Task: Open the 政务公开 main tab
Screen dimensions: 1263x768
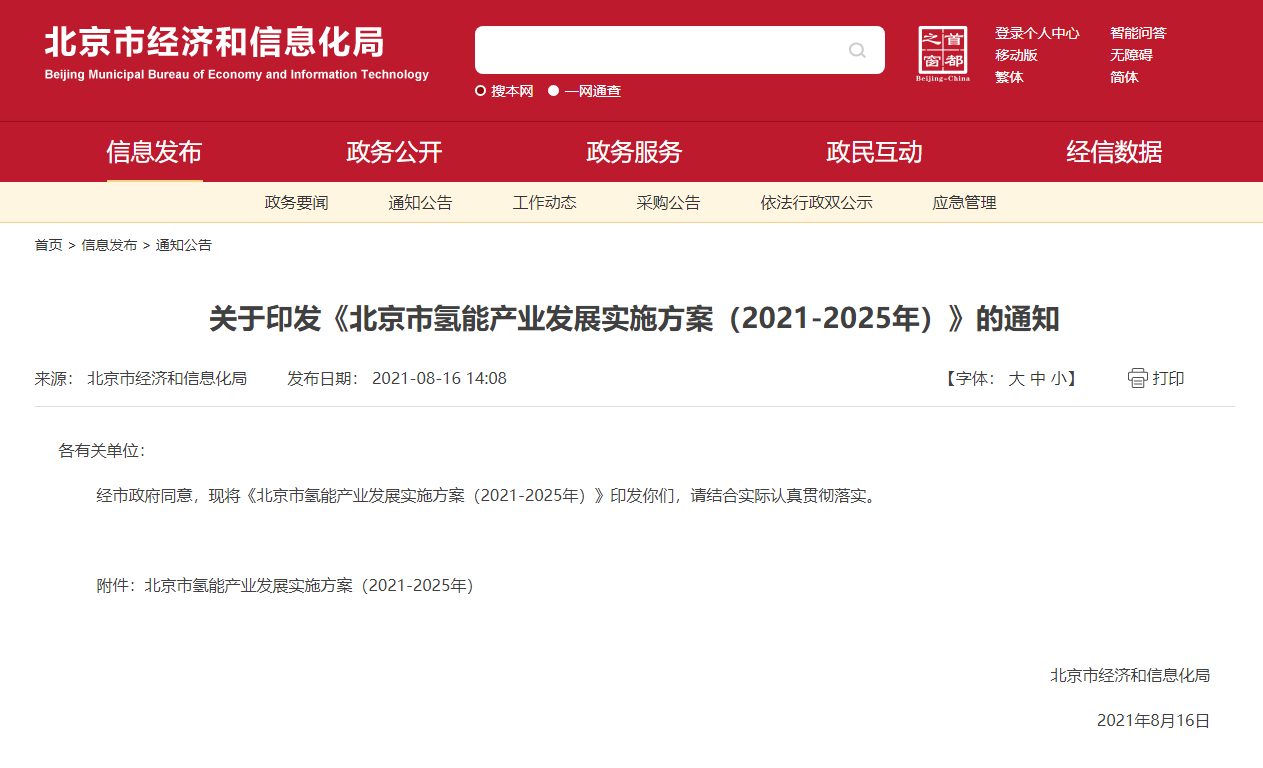Action: [394, 152]
